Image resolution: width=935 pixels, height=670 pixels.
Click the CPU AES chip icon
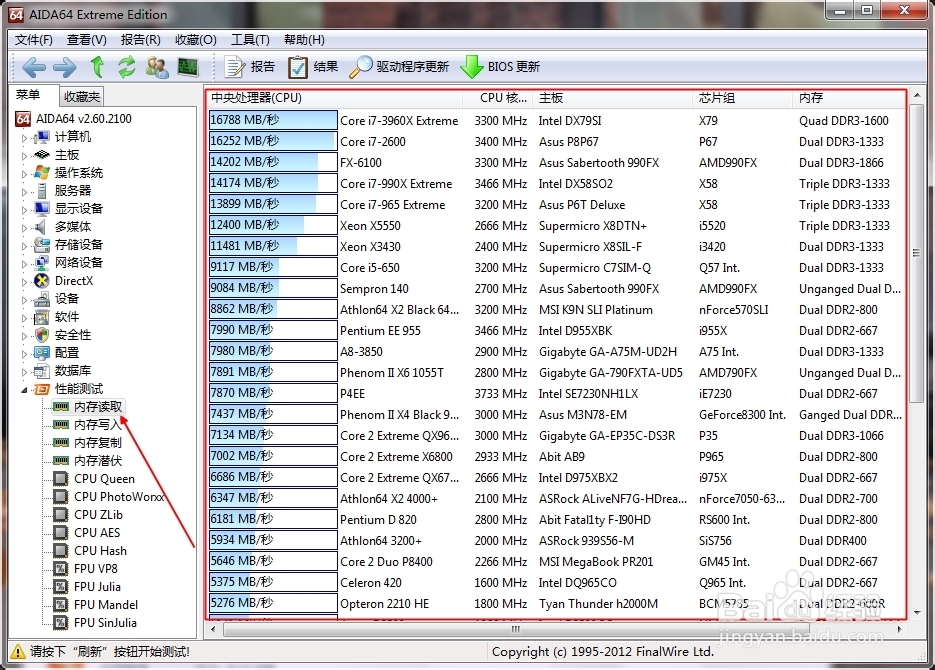tap(61, 532)
